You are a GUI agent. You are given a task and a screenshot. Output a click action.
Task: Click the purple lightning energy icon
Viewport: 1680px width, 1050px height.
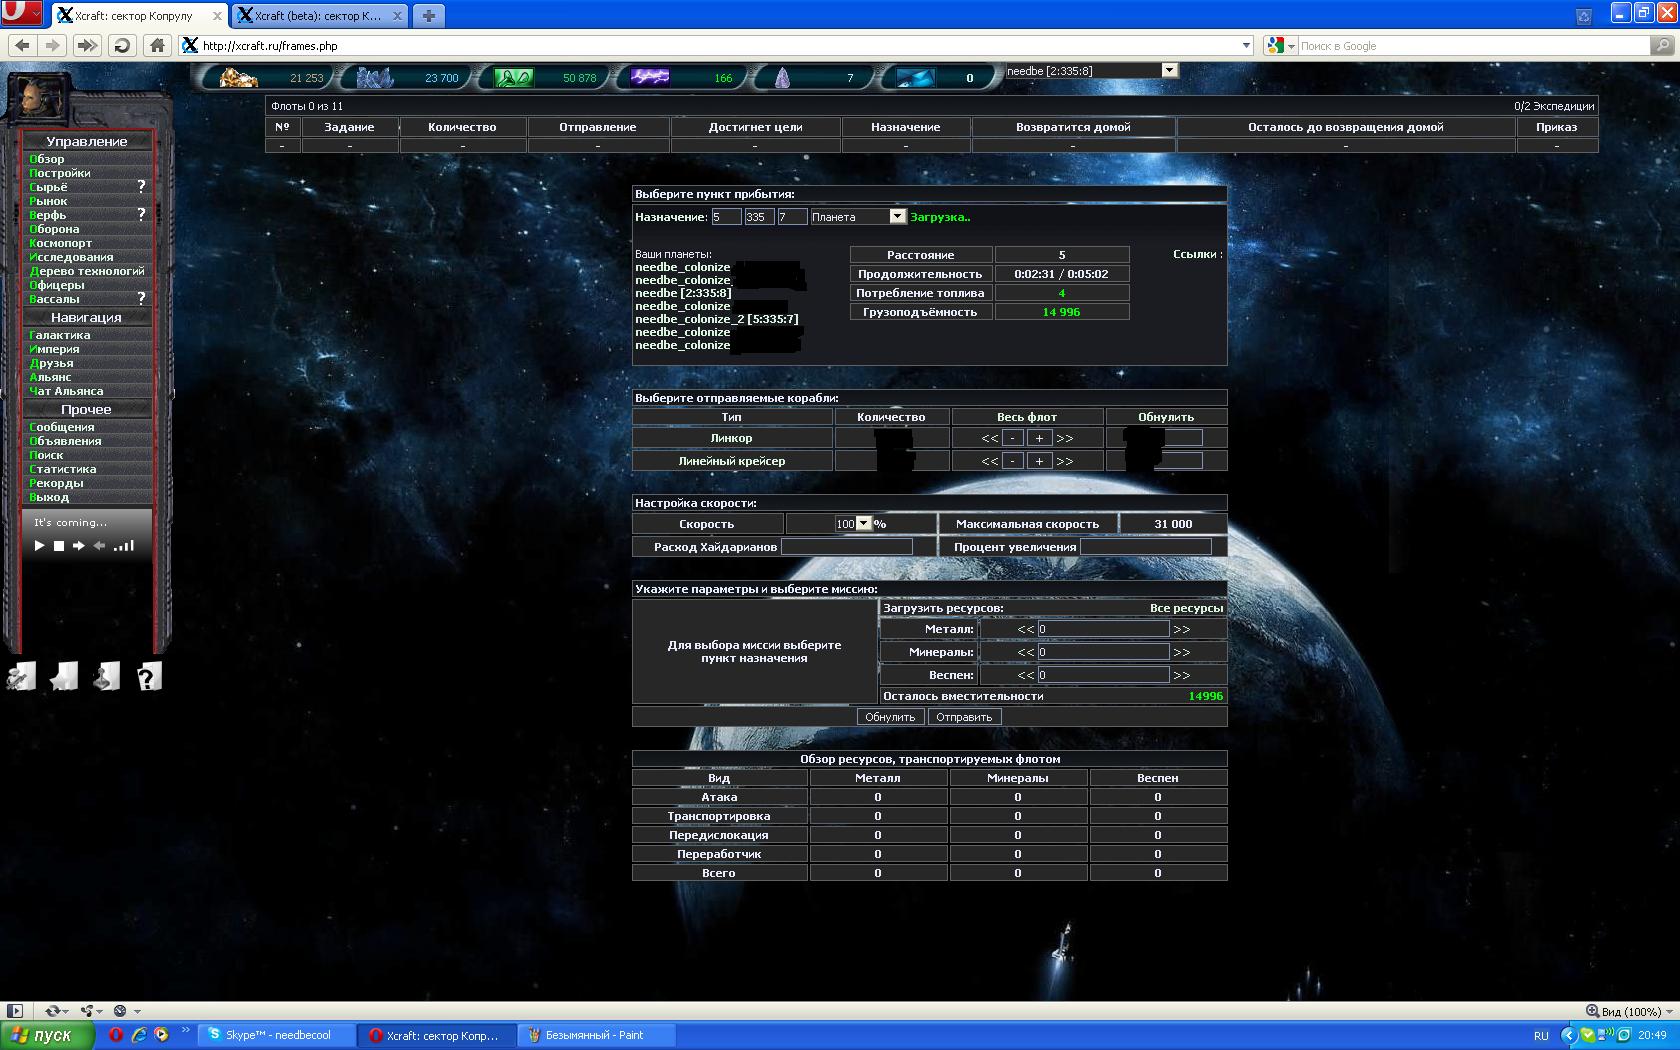[649, 77]
